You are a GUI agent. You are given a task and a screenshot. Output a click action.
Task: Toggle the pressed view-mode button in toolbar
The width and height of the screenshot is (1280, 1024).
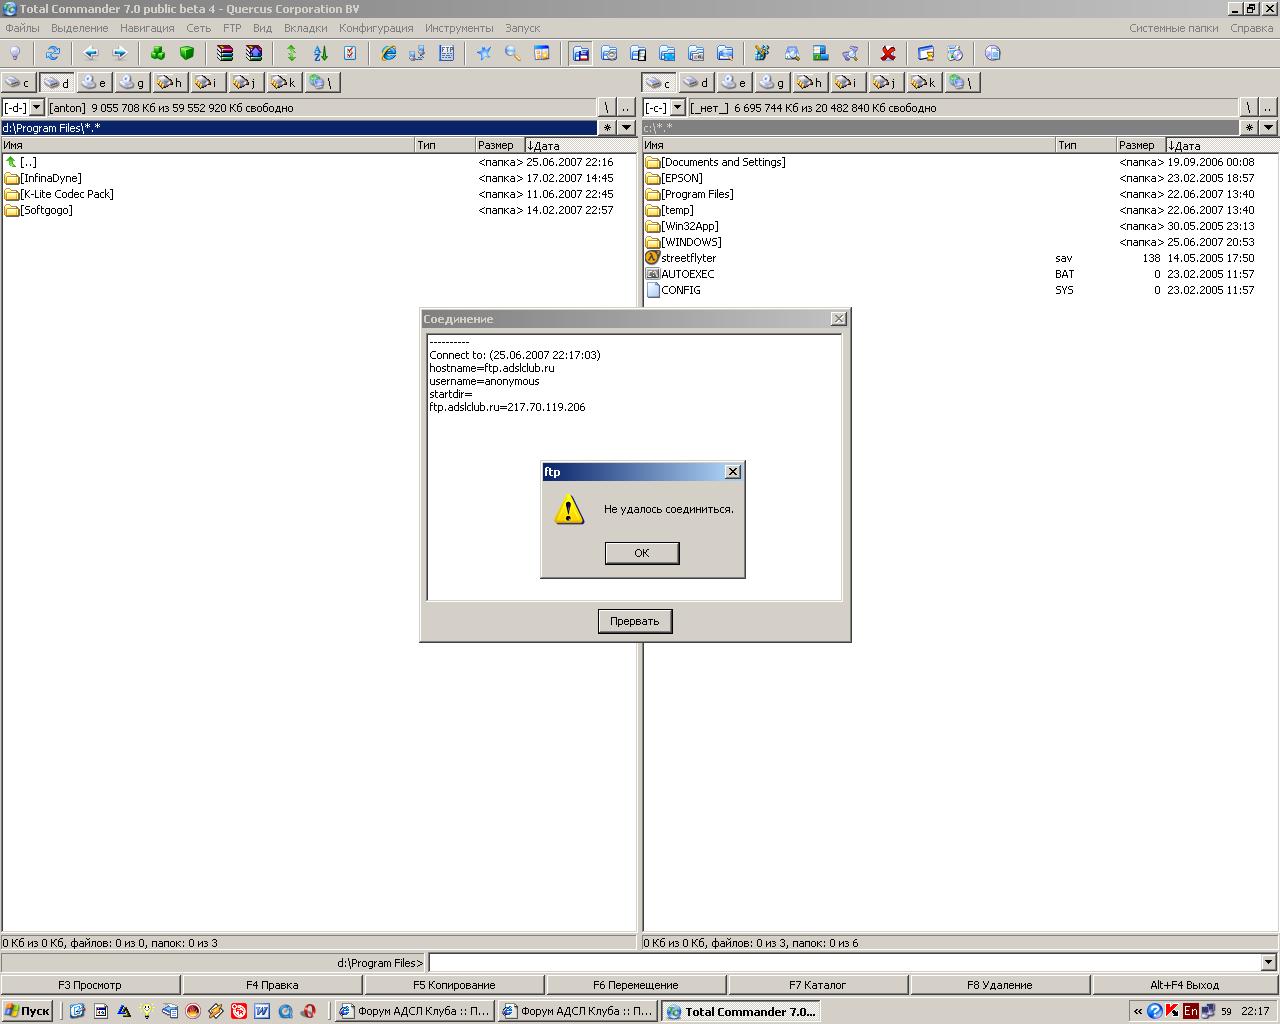click(580, 53)
